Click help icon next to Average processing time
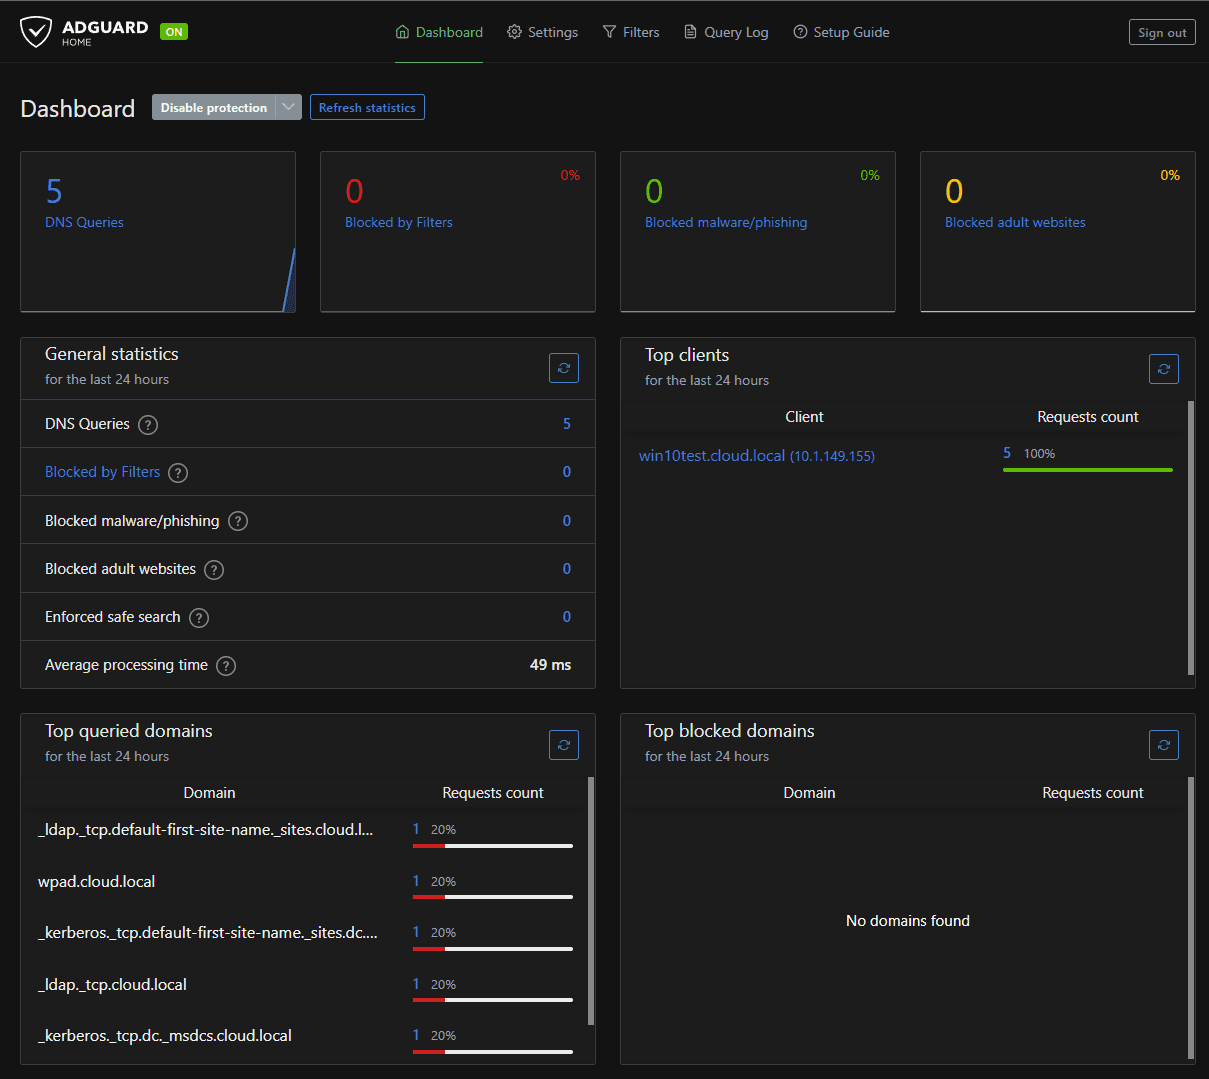 tap(226, 666)
